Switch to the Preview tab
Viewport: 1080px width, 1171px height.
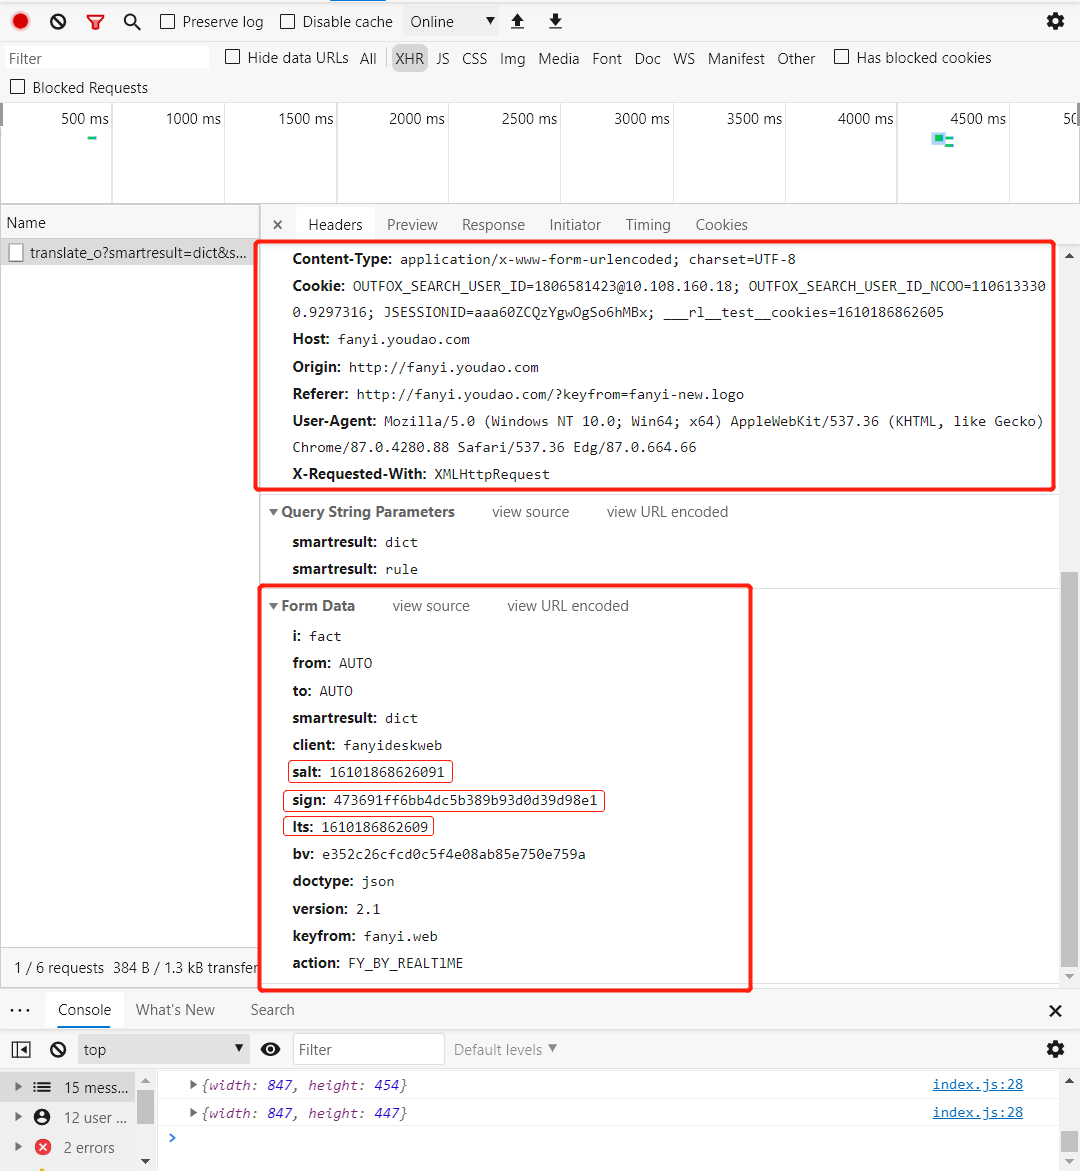pos(412,225)
